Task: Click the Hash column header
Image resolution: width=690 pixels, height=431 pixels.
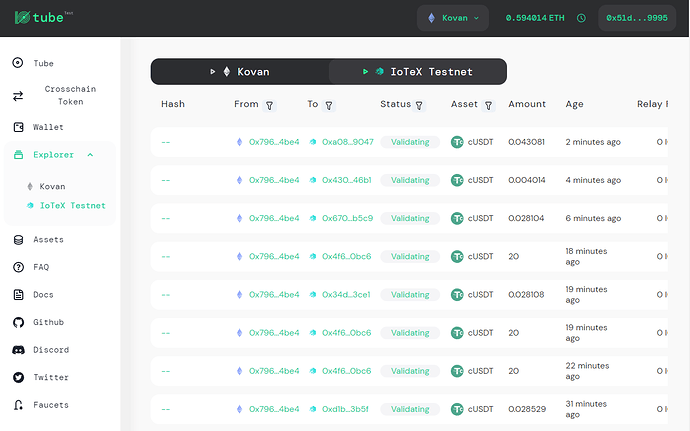Action: 173,104
